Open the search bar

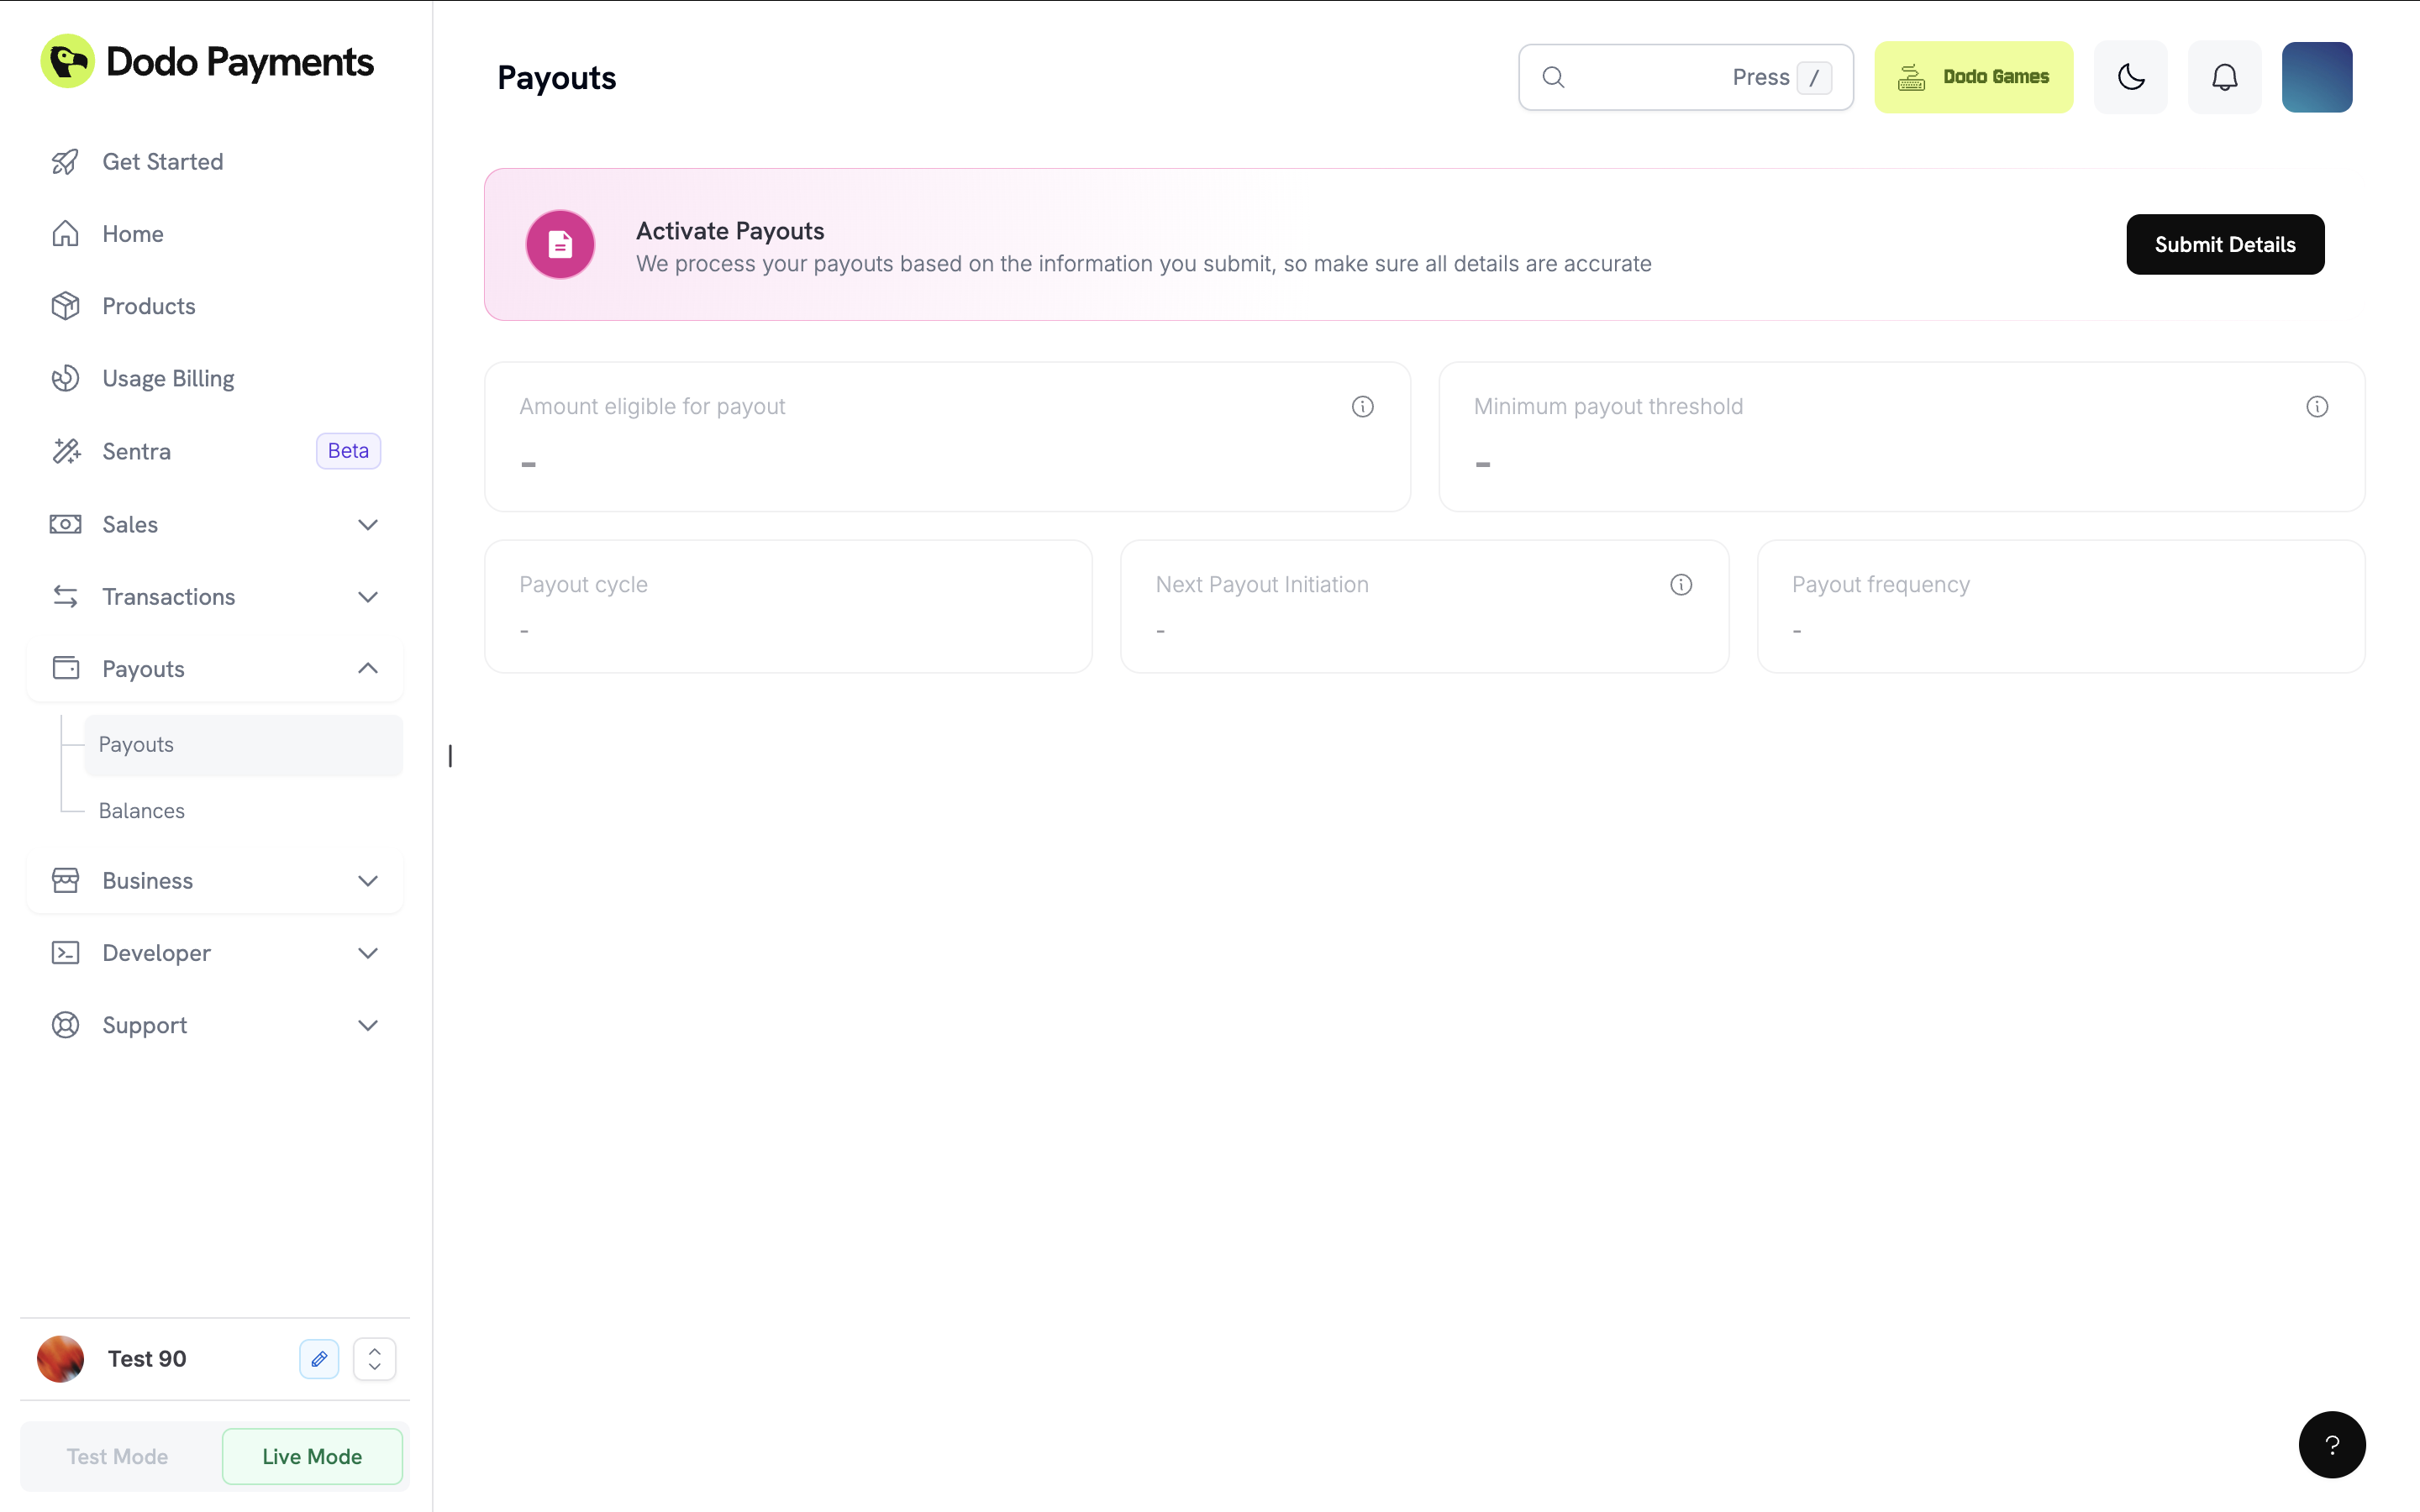point(1684,77)
